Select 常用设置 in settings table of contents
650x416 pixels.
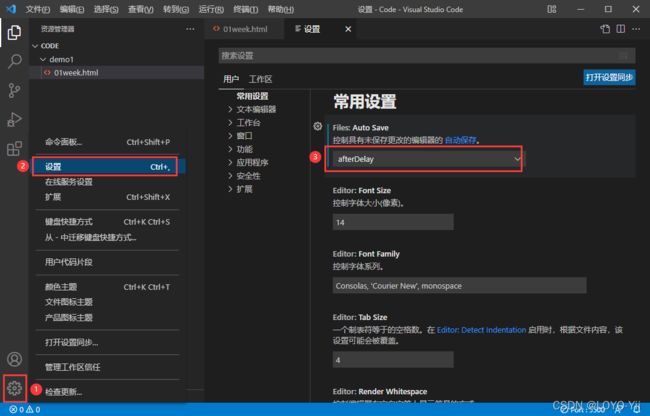click(252, 96)
